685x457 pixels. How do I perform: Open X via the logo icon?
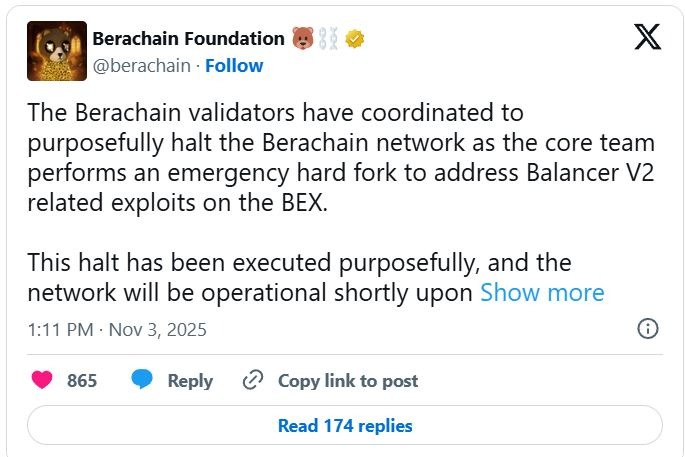[x=646, y=40]
